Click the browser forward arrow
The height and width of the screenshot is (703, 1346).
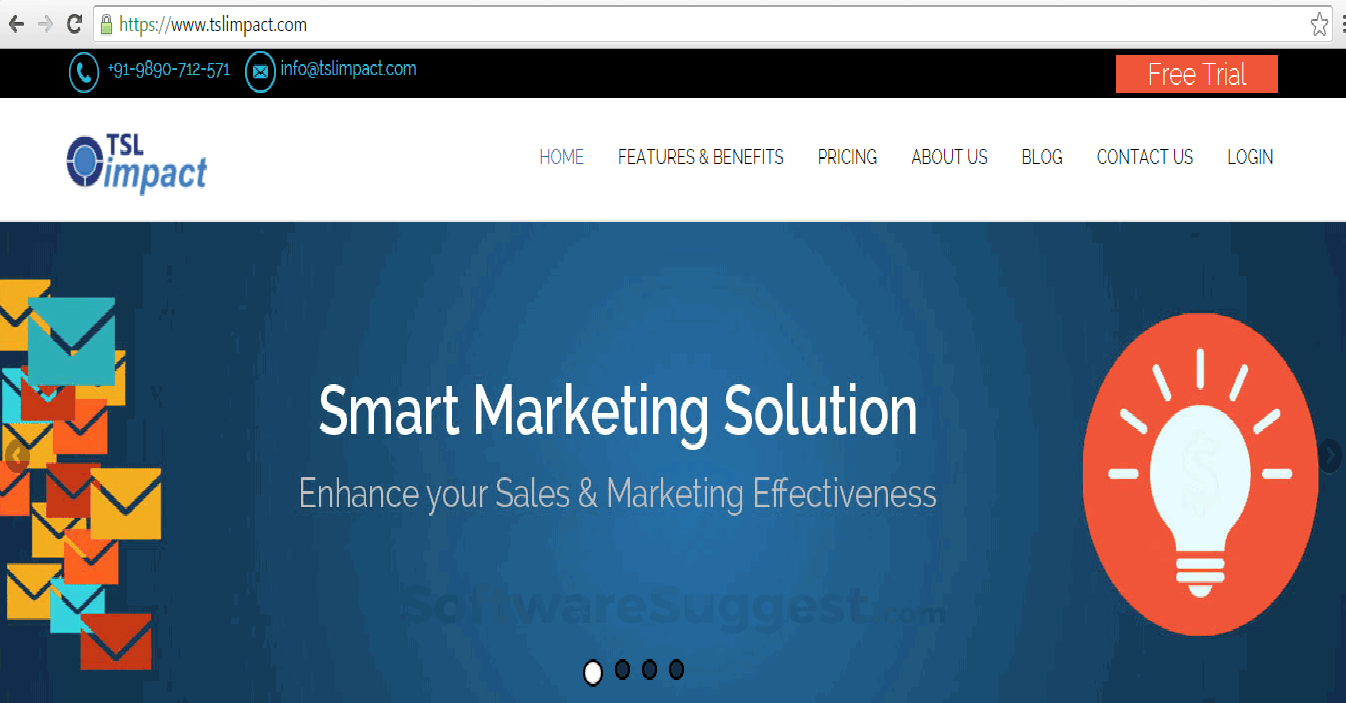pos(45,24)
